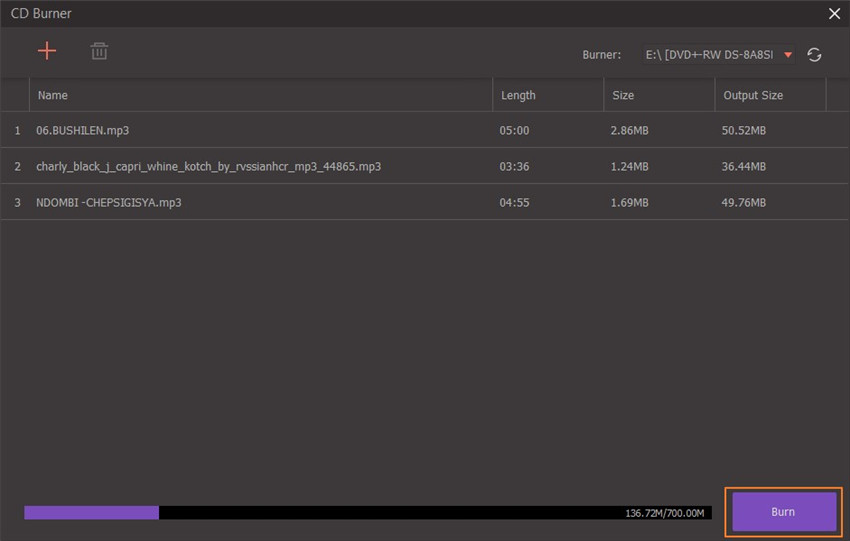Select the charly_black_j_capri track row

[208, 166]
